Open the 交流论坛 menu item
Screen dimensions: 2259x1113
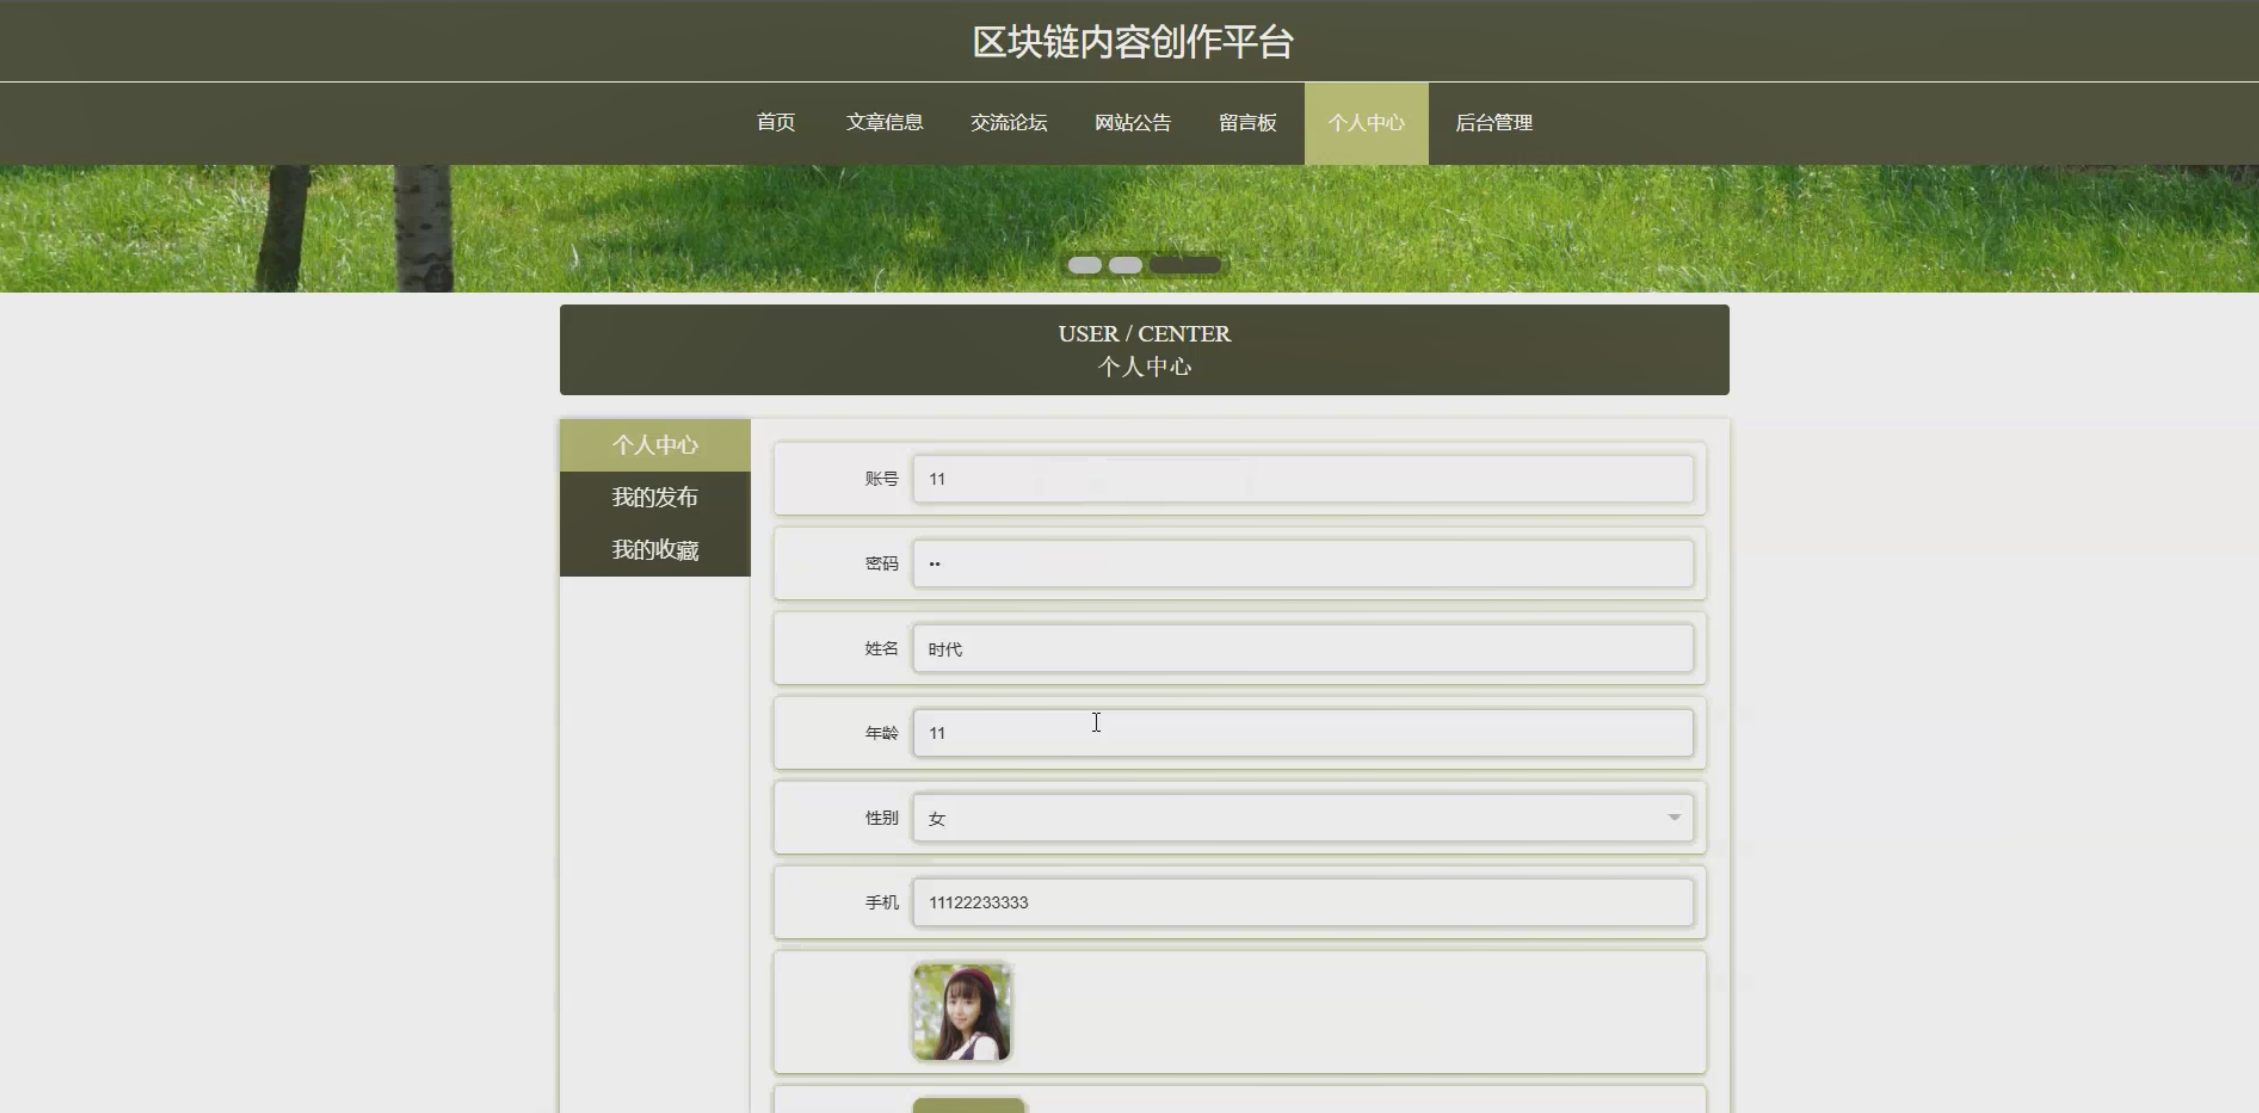(1008, 123)
